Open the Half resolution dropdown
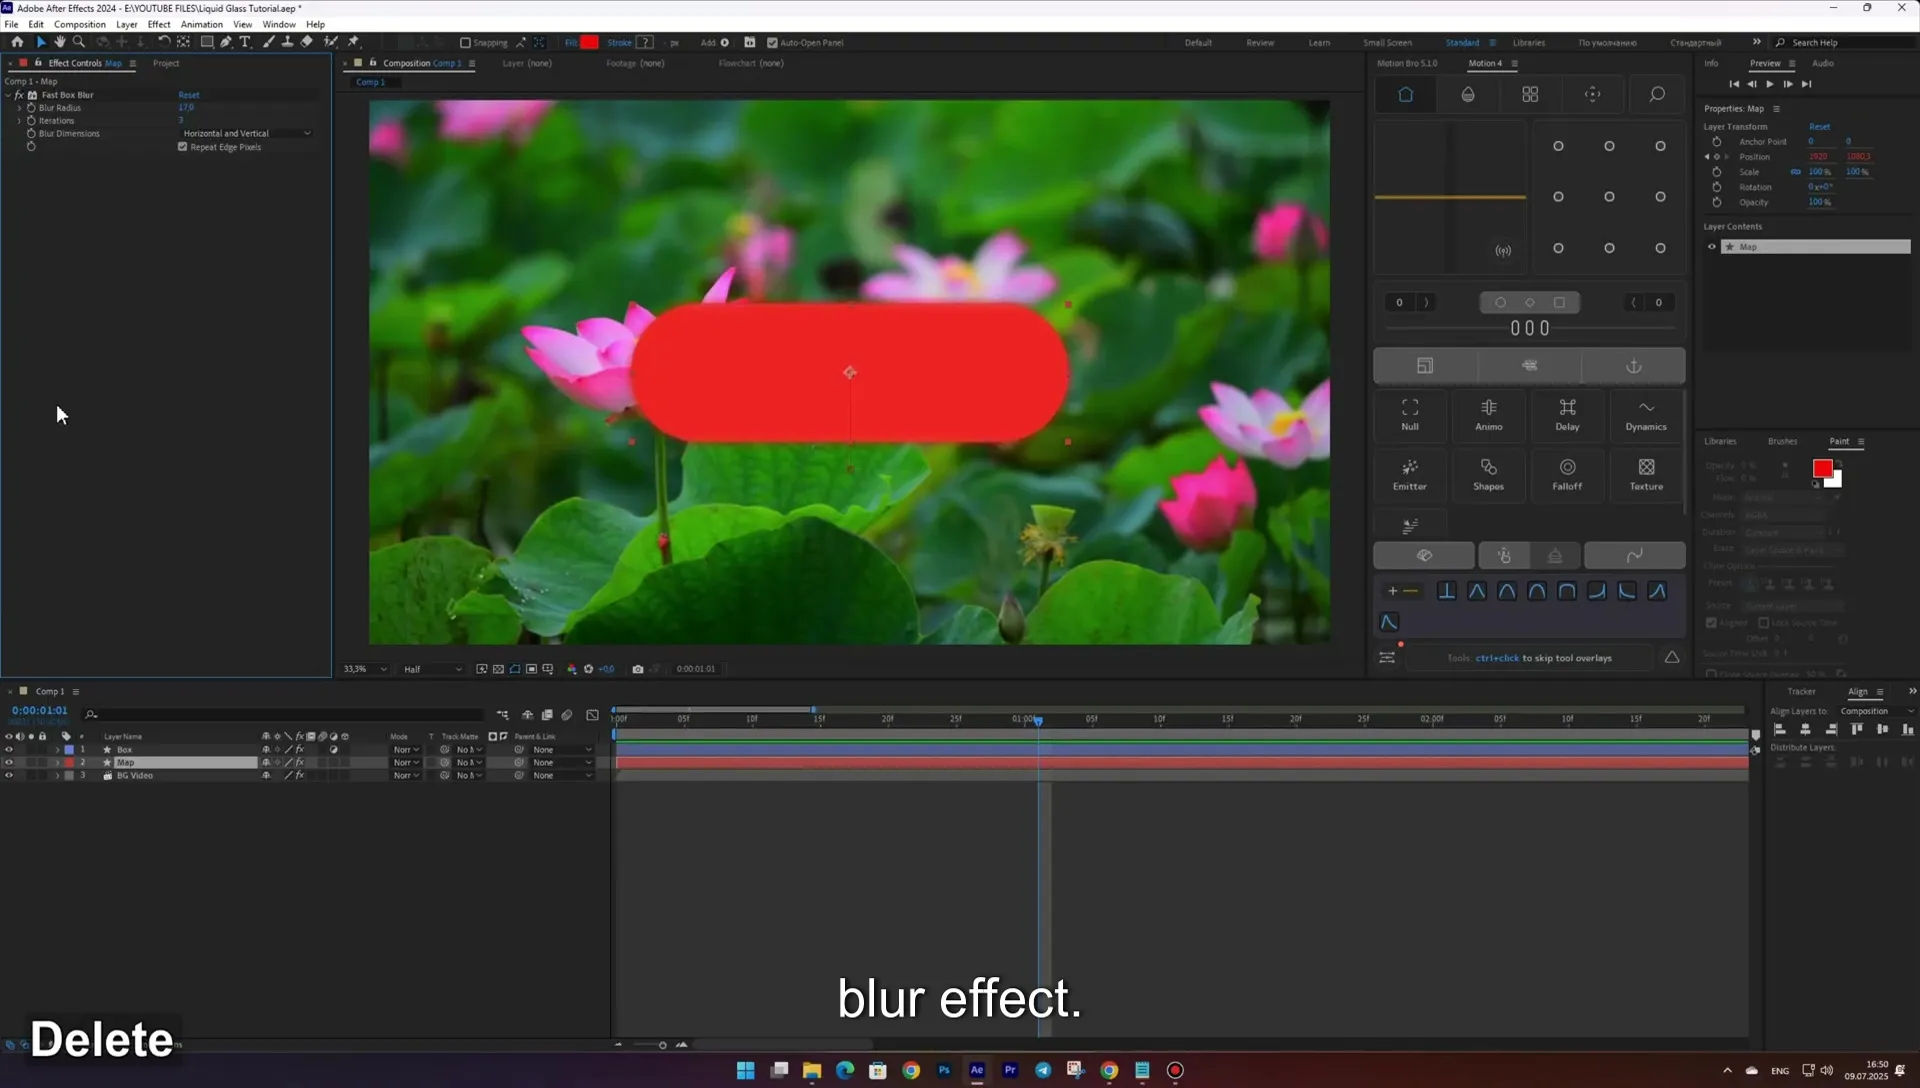Viewport: 1920px width, 1088px height. click(x=432, y=669)
